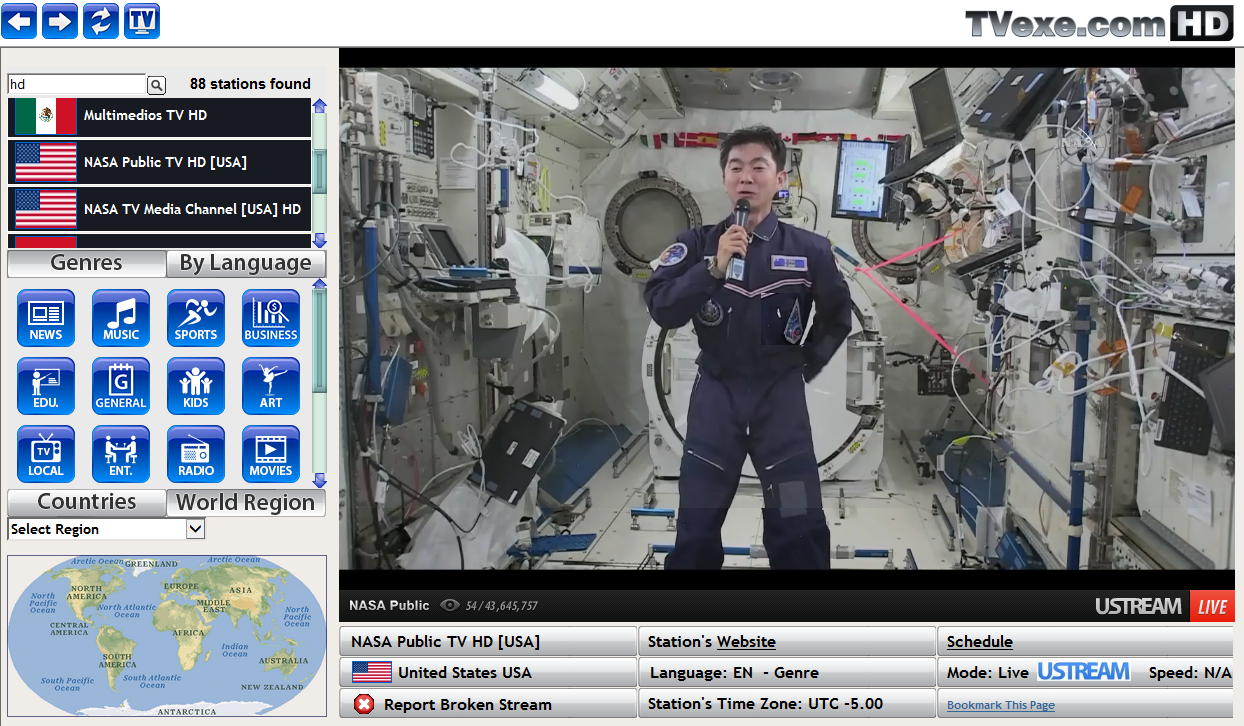Click the TVexe.com HD logo

coord(1099,24)
